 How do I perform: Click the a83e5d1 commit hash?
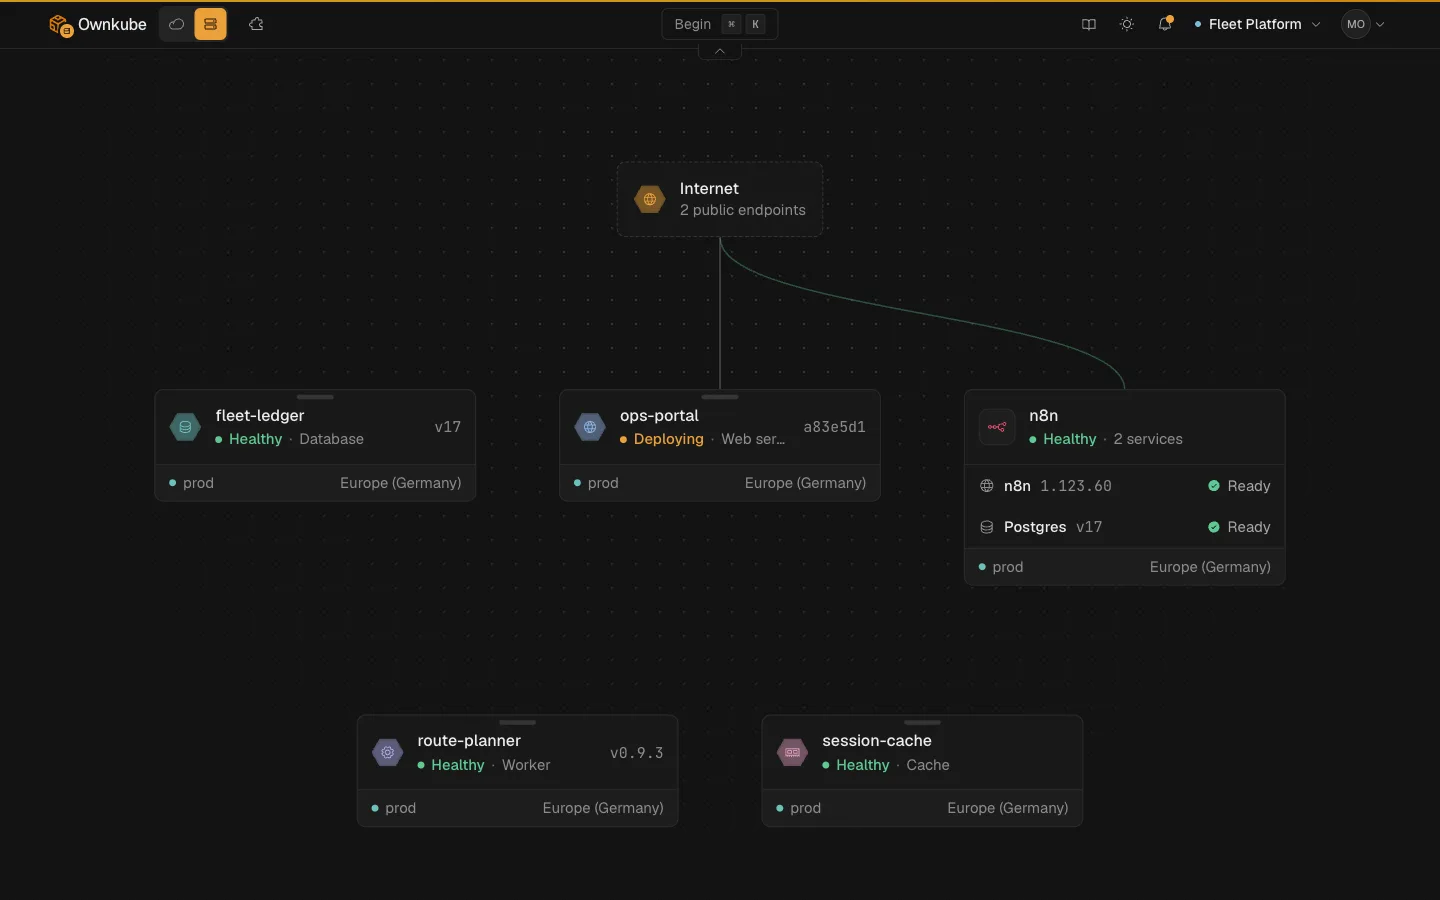834,427
